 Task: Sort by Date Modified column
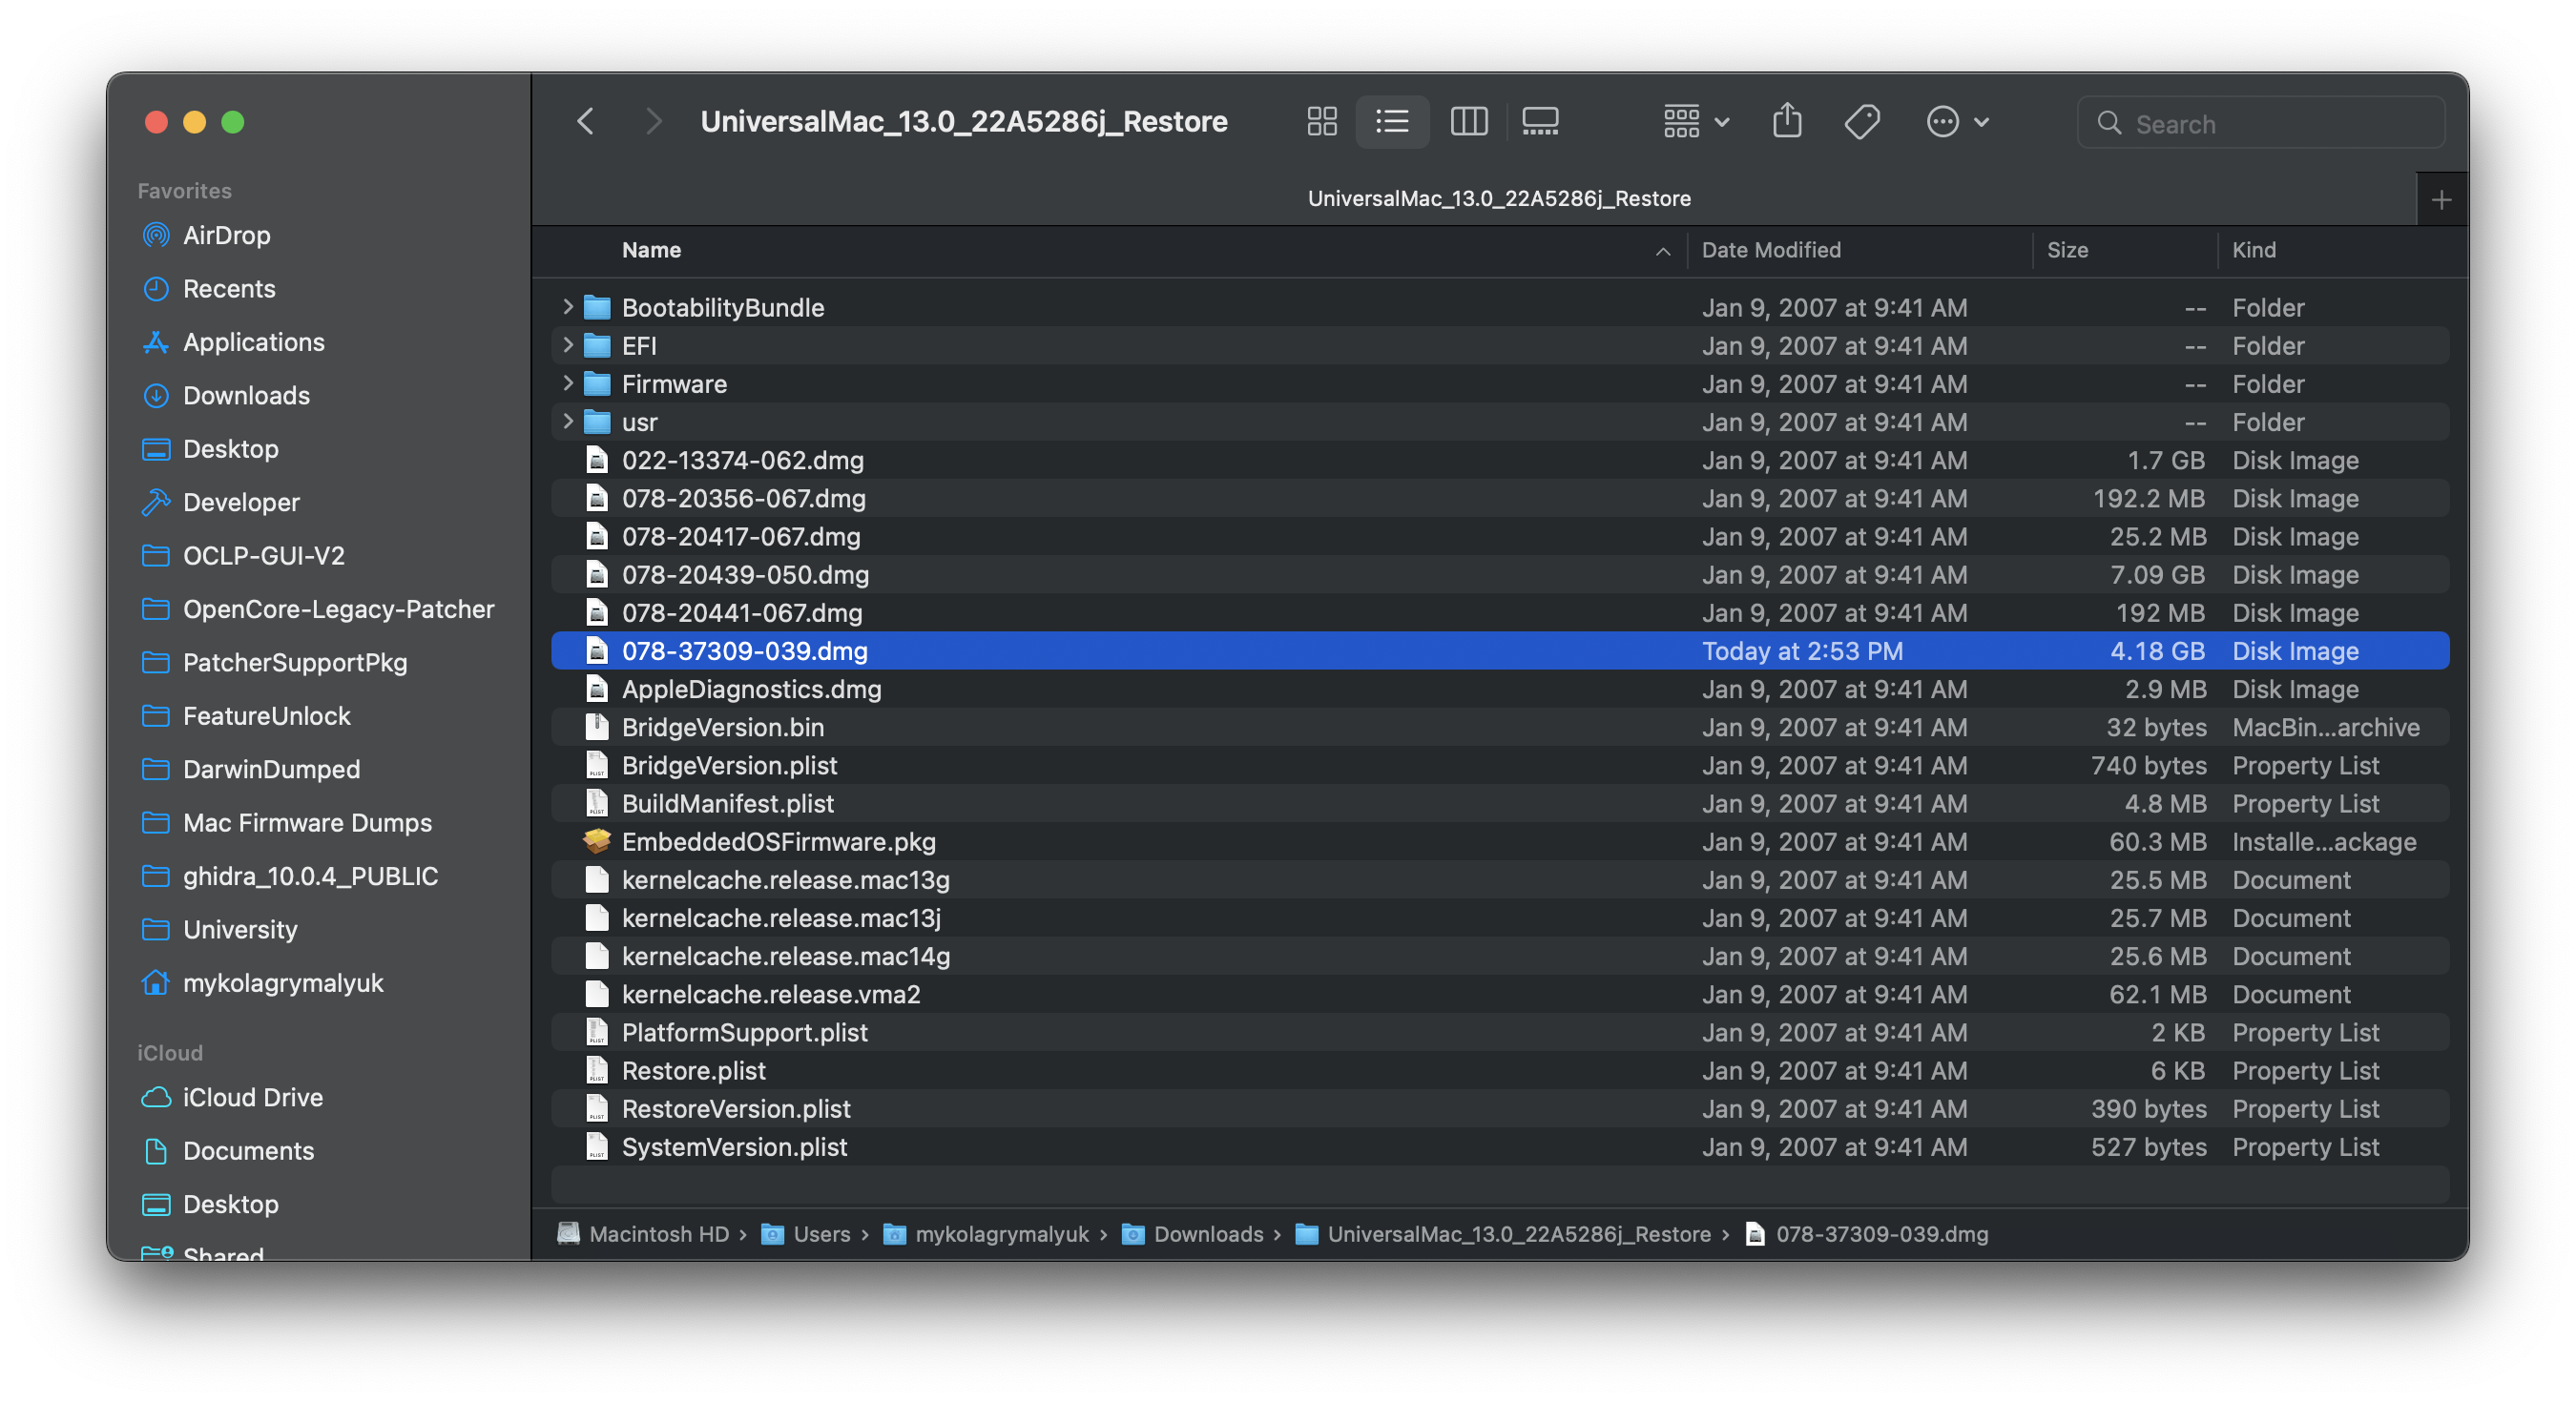pos(1770,250)
